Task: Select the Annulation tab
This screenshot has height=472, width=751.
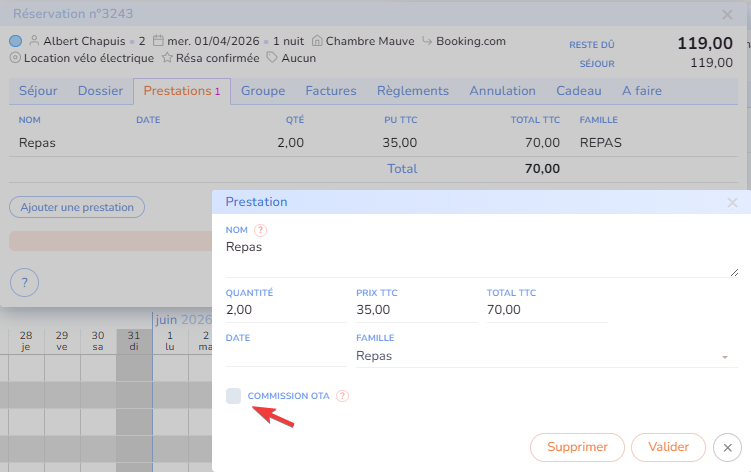Action: coord(502,91)
